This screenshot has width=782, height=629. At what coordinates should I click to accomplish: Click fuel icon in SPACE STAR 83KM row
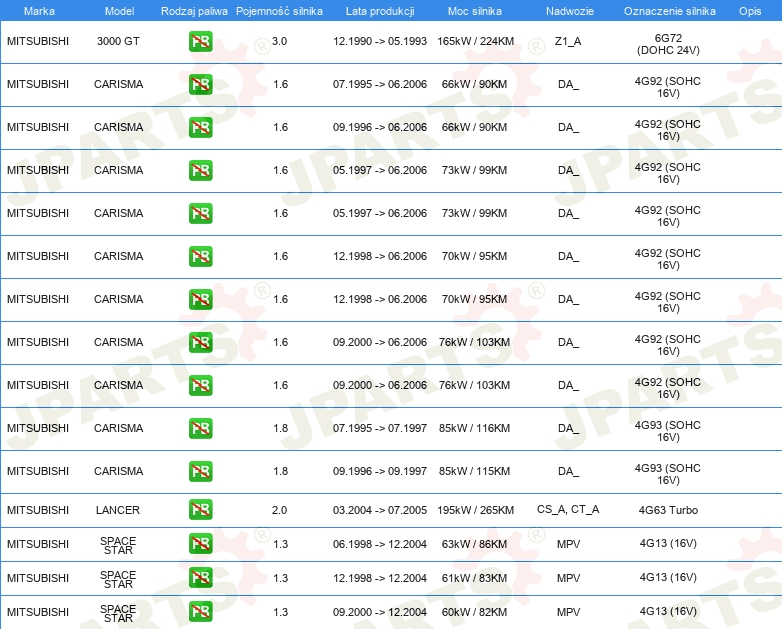tap(200, 578)
